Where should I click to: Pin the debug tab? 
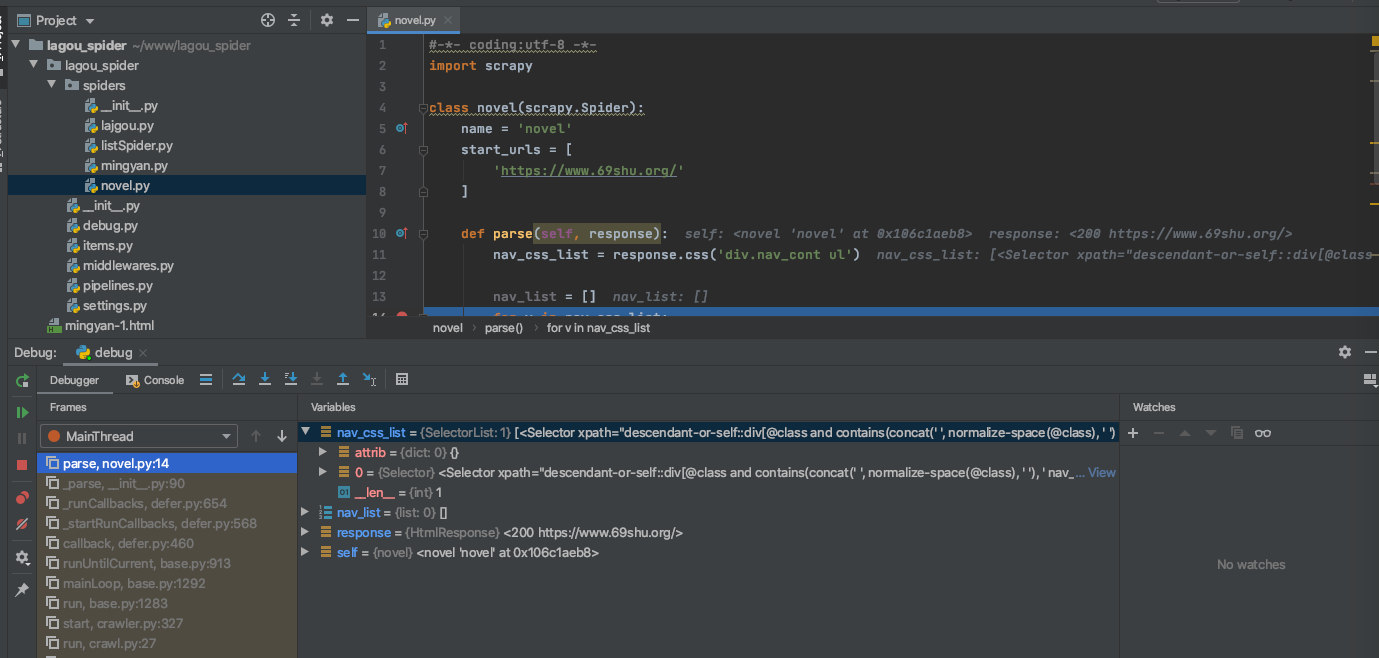22,590
